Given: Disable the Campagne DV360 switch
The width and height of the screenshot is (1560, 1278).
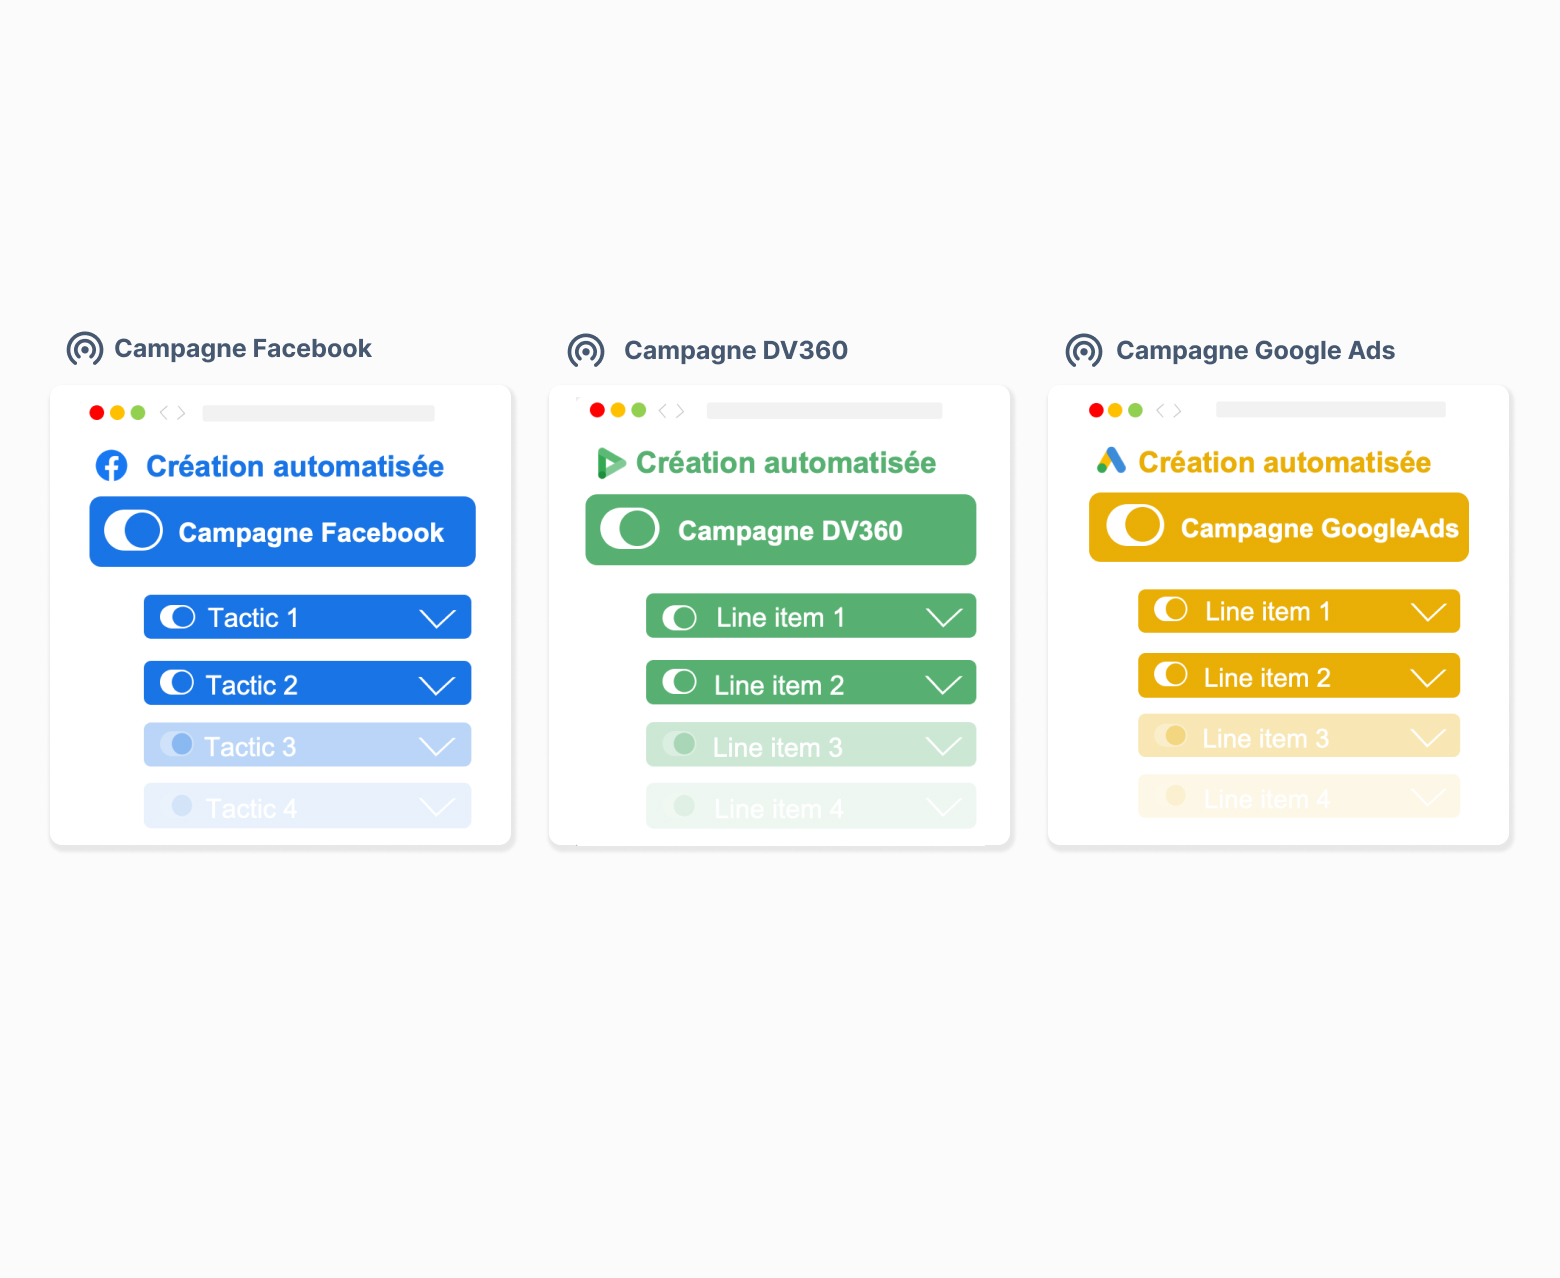Looking at the screenshot, I should [630, 529].
